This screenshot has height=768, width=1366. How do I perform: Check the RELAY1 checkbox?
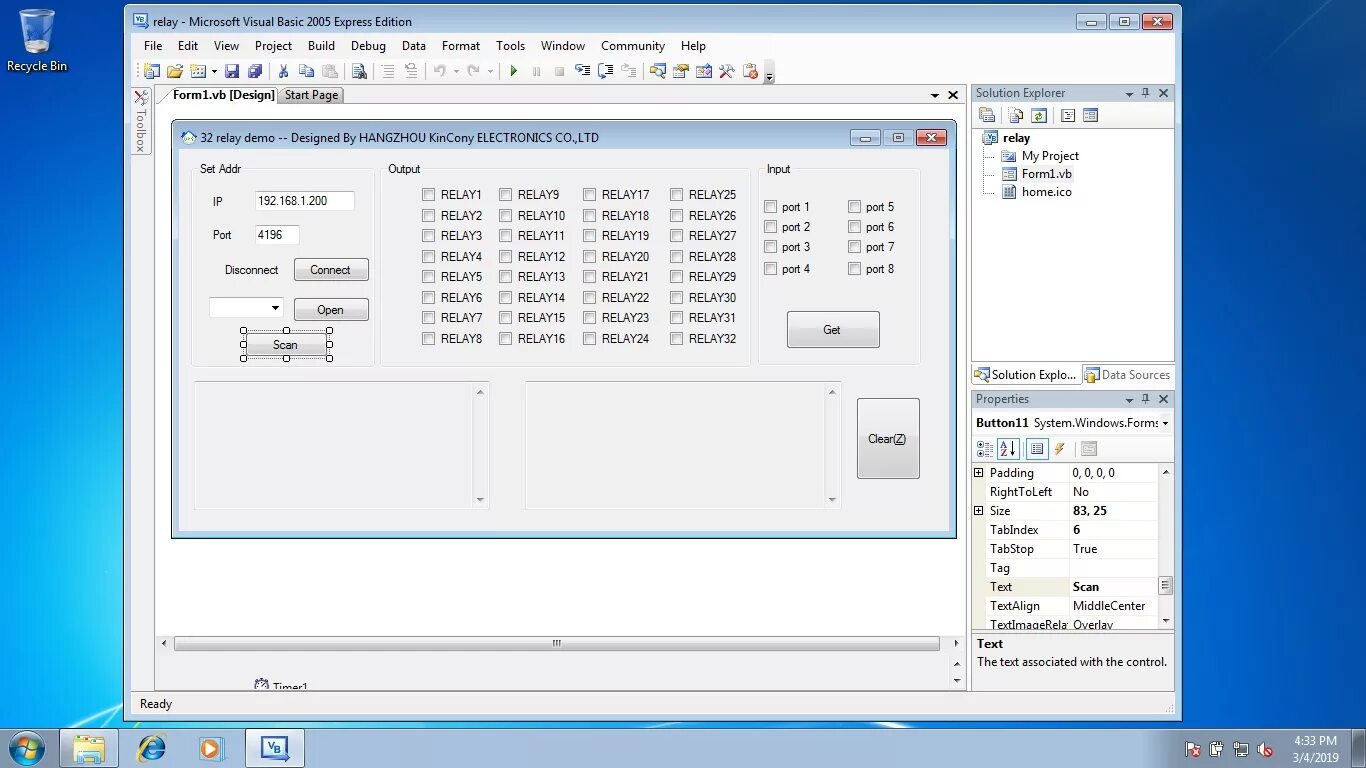point(428,195)
